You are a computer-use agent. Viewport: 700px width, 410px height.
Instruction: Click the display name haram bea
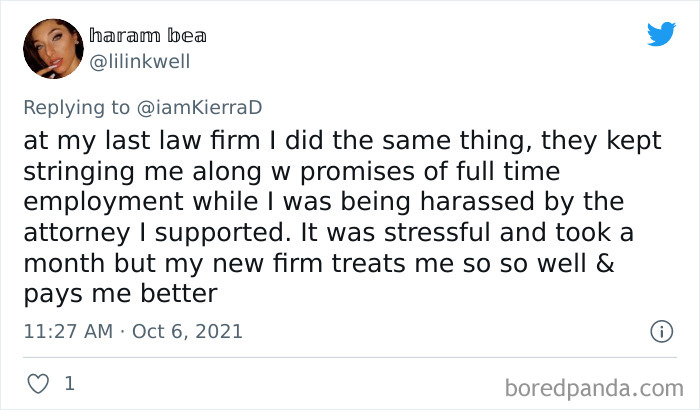point(147,37)
